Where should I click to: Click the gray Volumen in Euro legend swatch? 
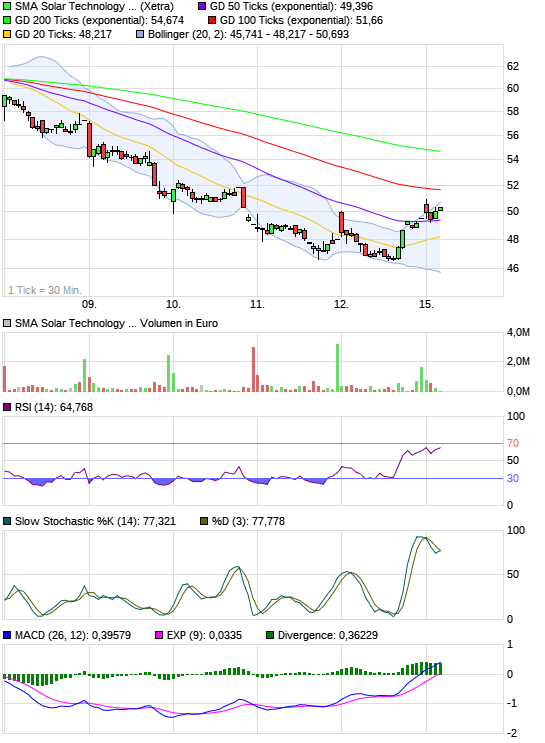[7, 324]
